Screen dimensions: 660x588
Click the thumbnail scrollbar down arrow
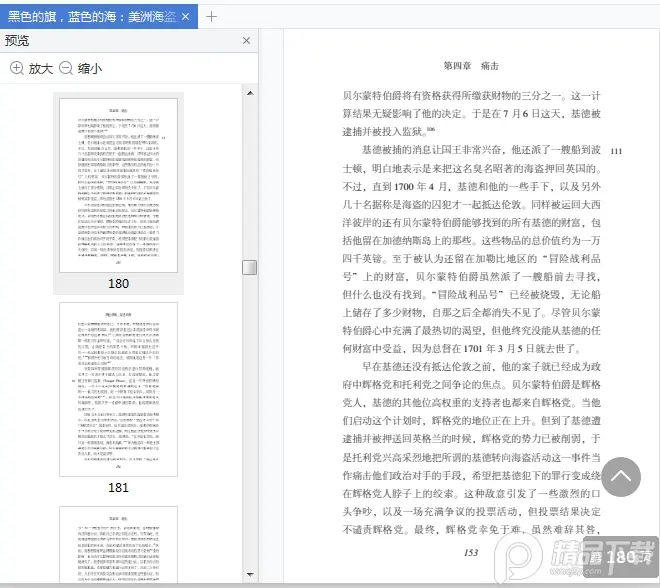point(250,575)
